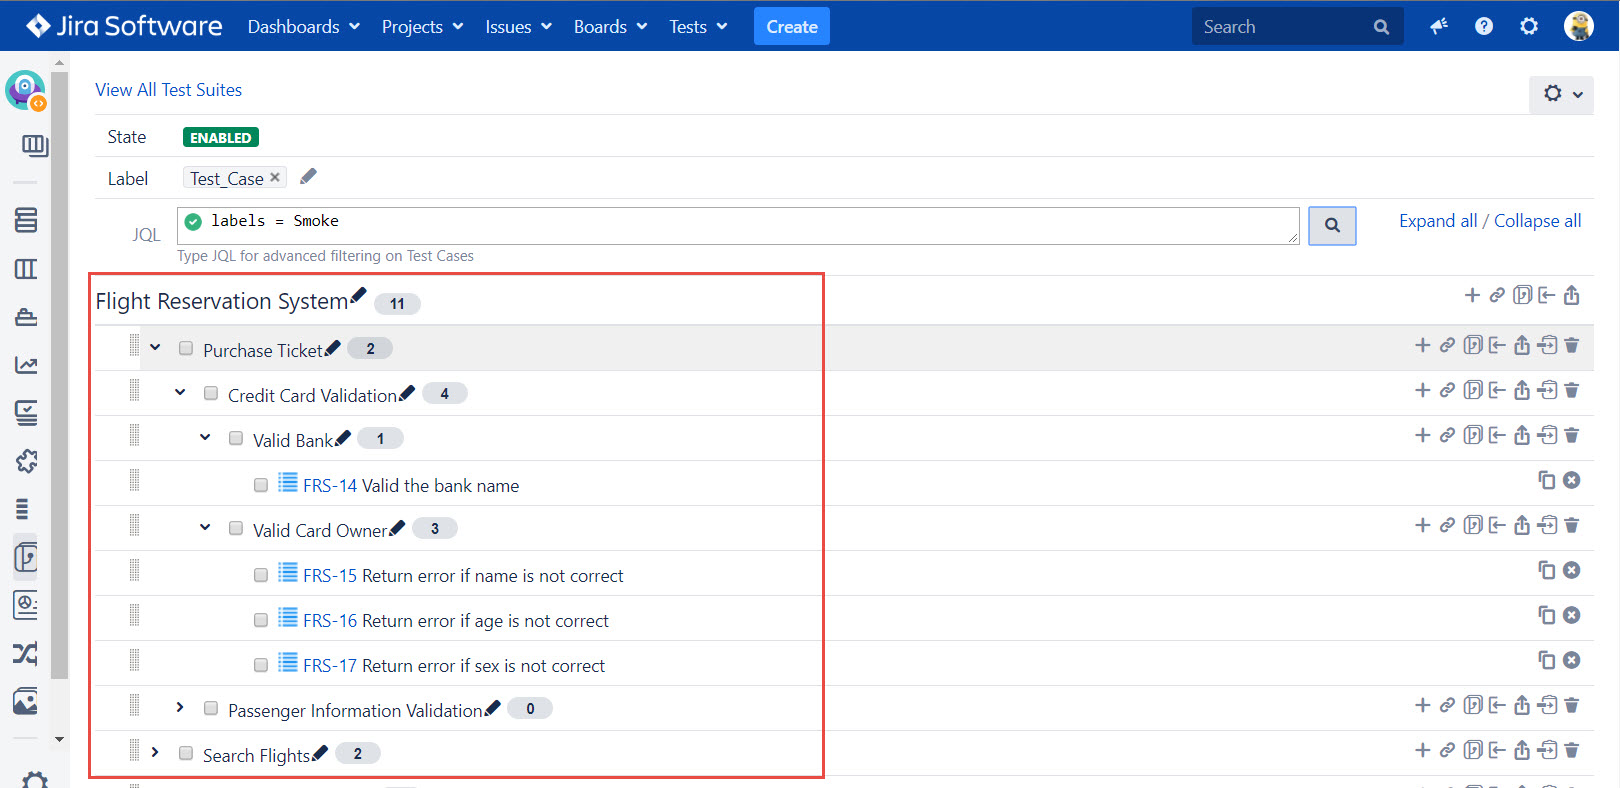Open the user profile avatar
Viewport: 1620px width, 788px height.
(1579, 26)
